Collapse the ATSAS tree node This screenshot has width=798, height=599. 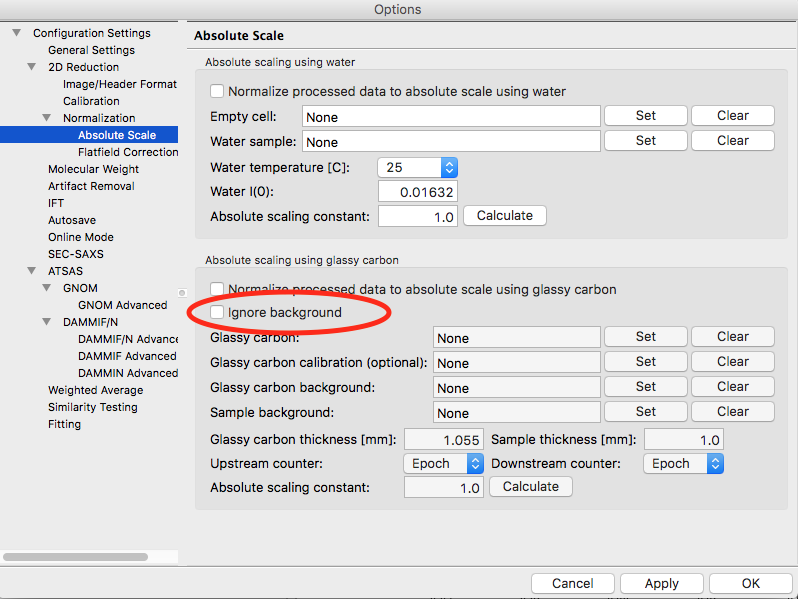pos(32,271)
